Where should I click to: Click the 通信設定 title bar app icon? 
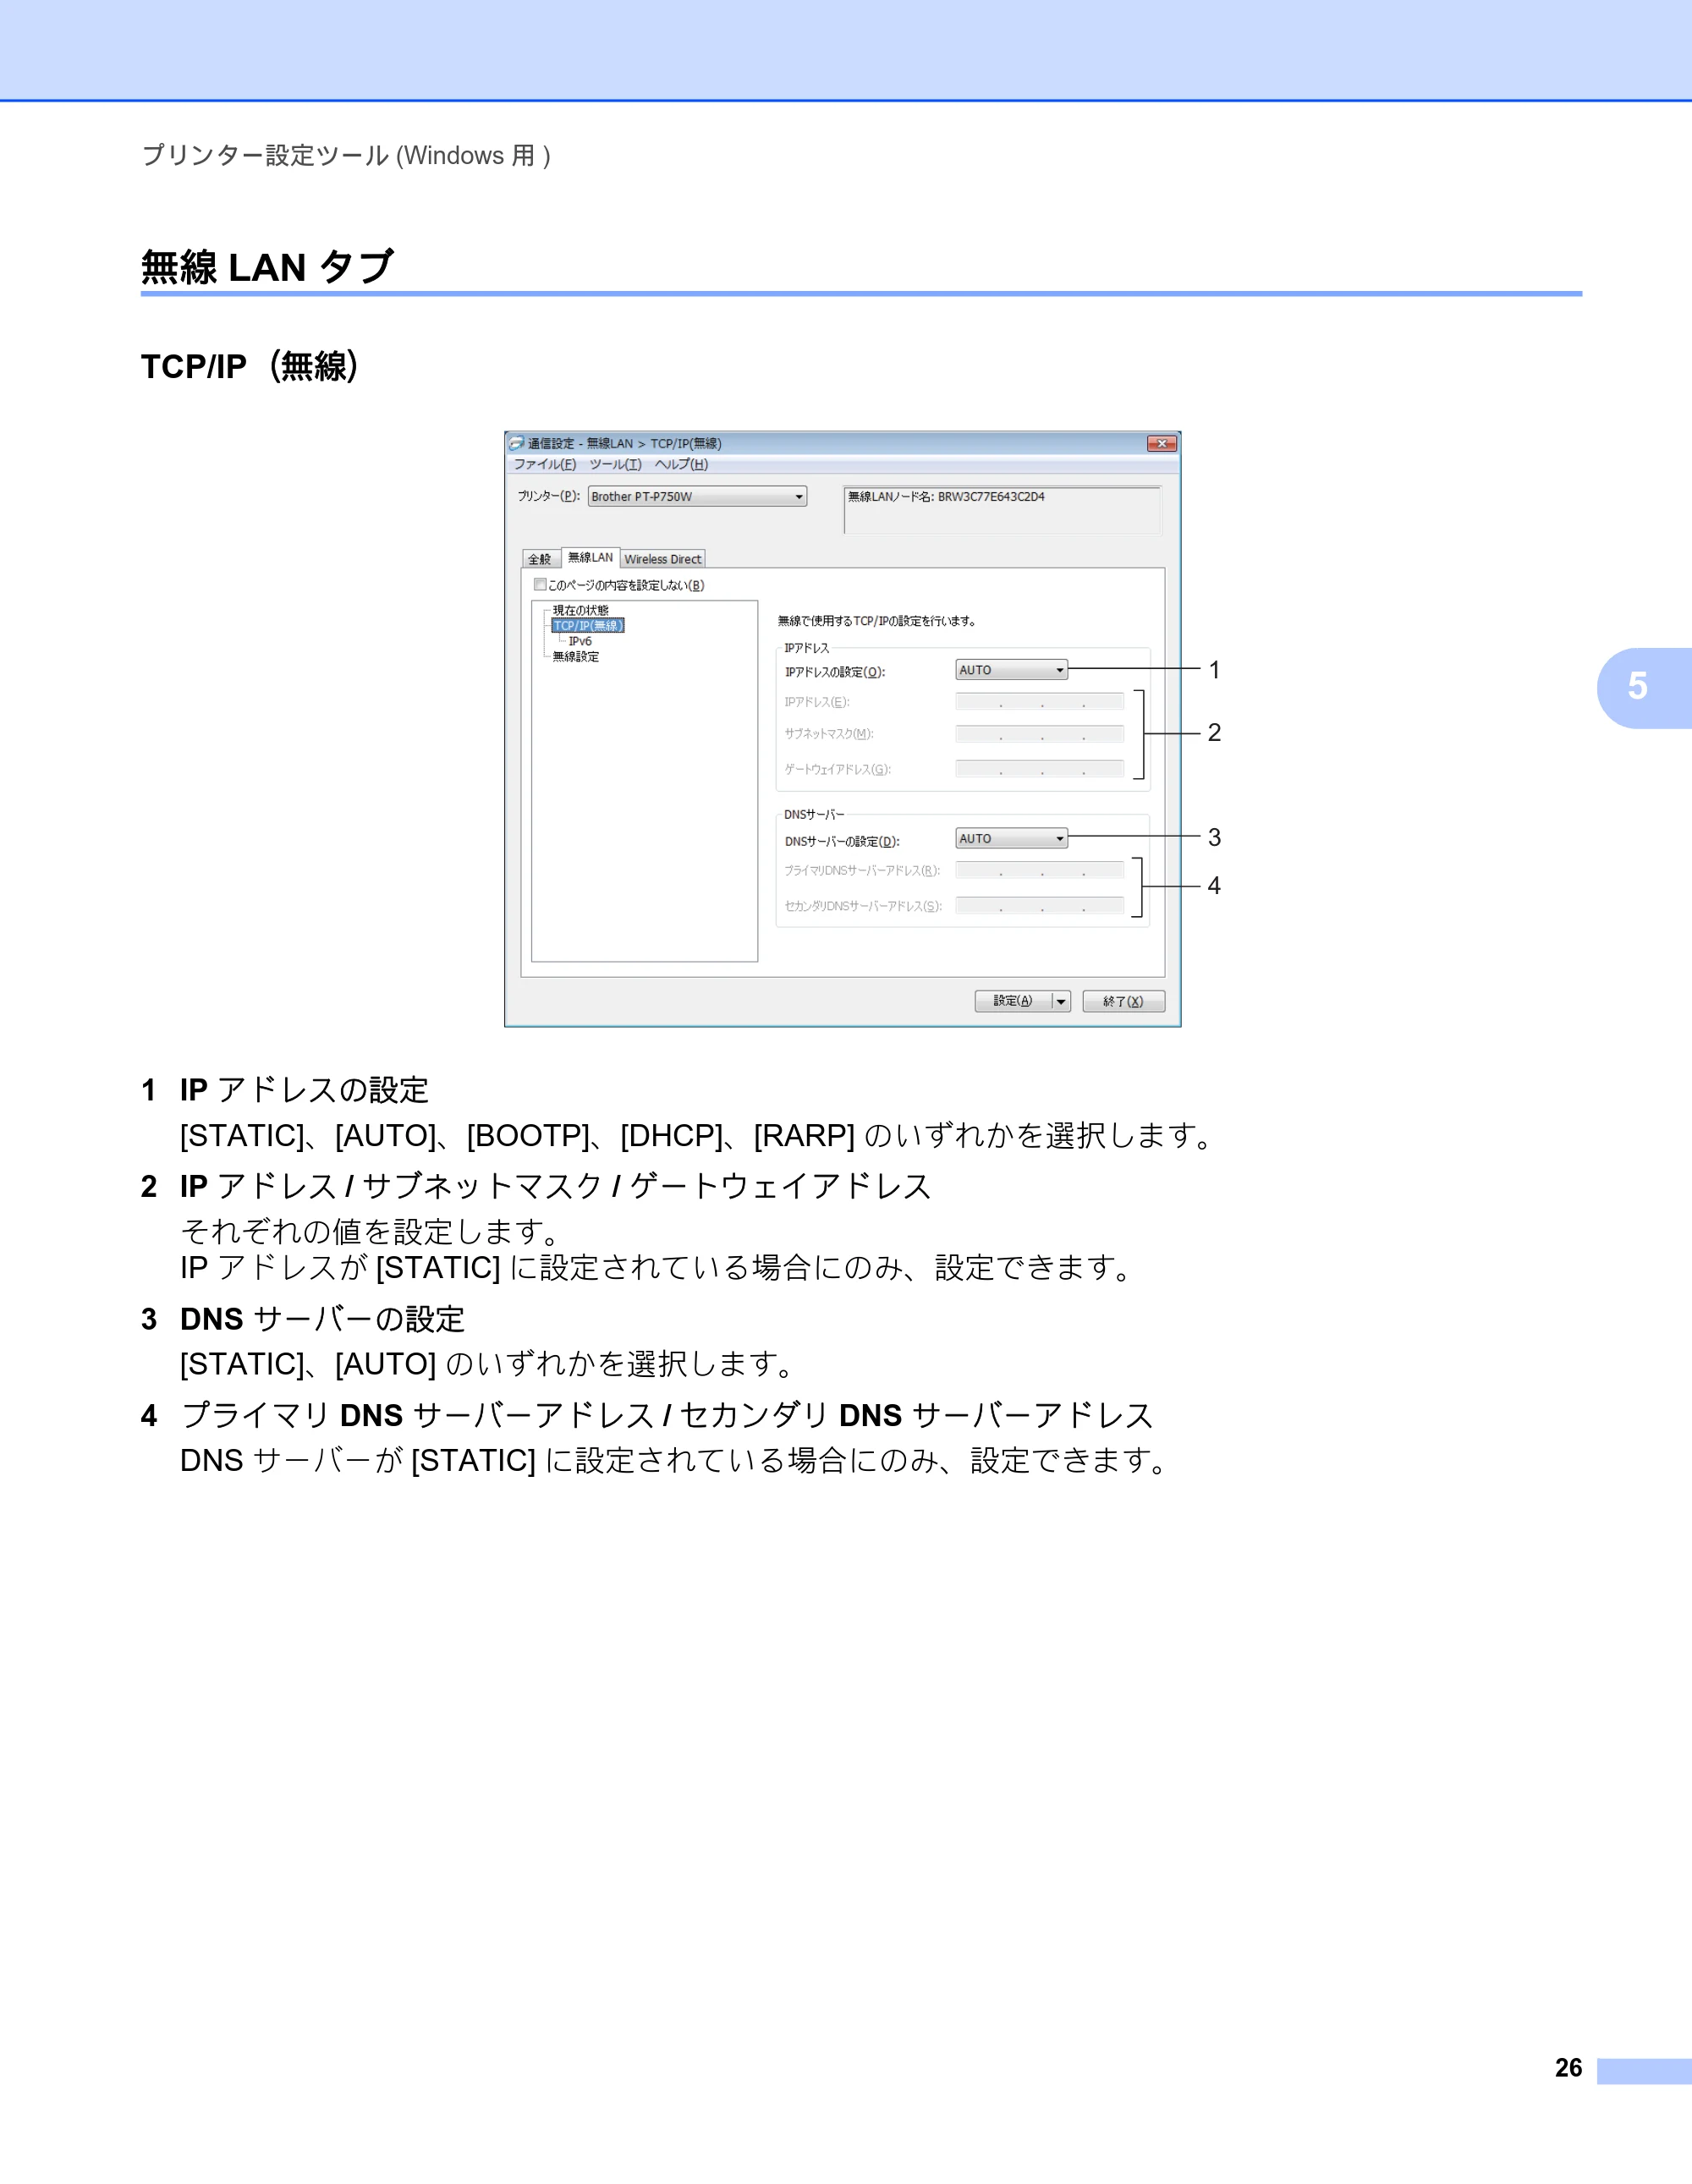coord(517,443)
